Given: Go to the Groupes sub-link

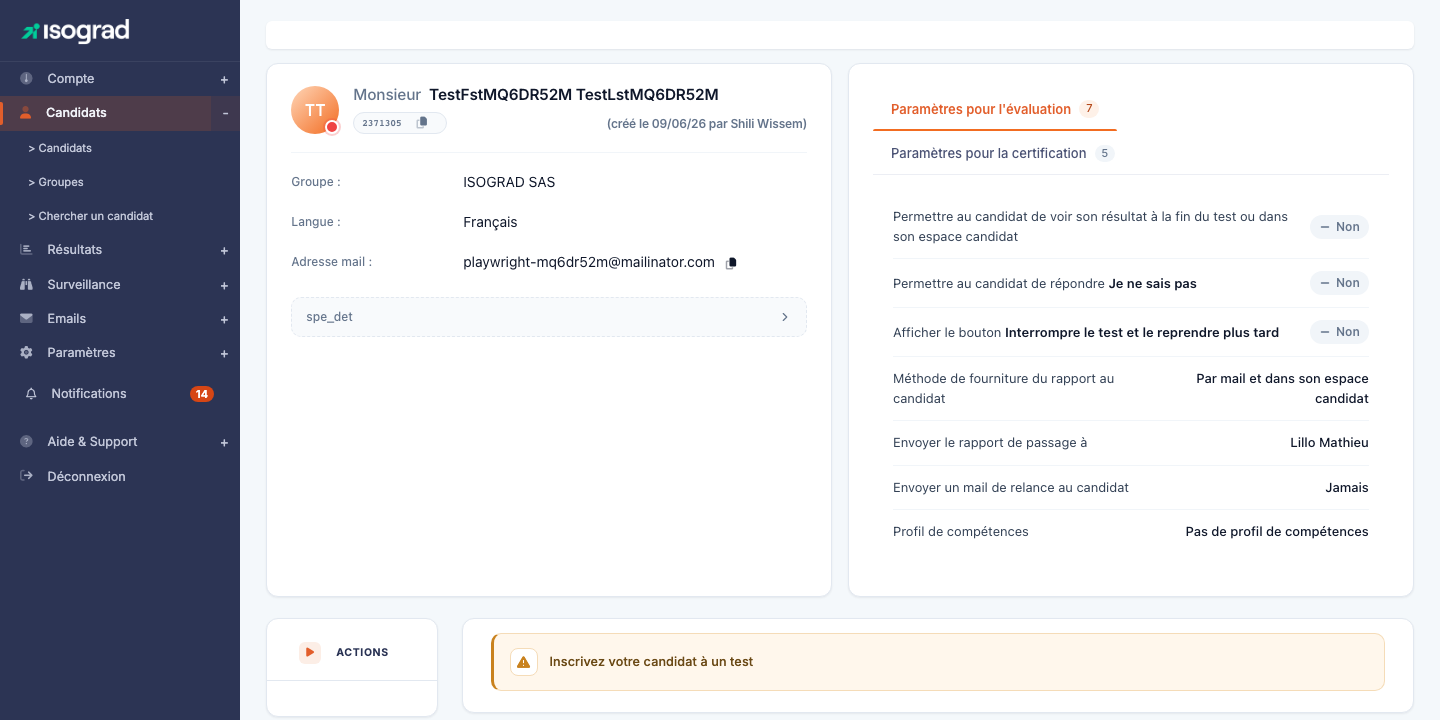Looking at the screenshot, I should (x=56, y=182).
